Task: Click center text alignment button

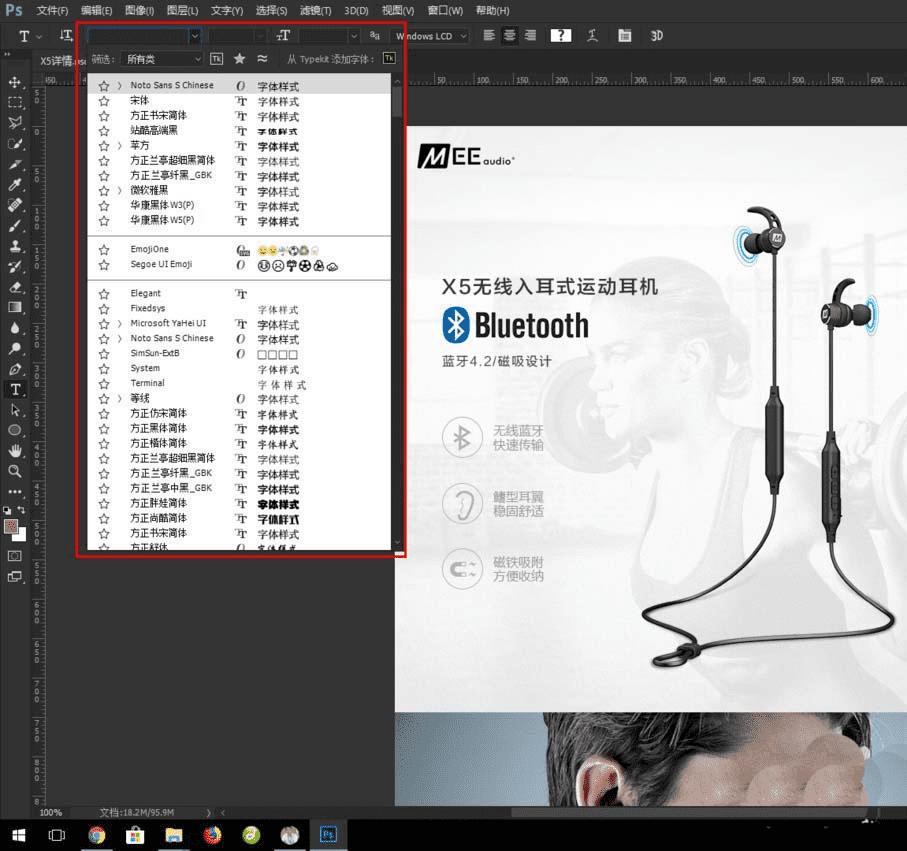Action: [510, 36]
